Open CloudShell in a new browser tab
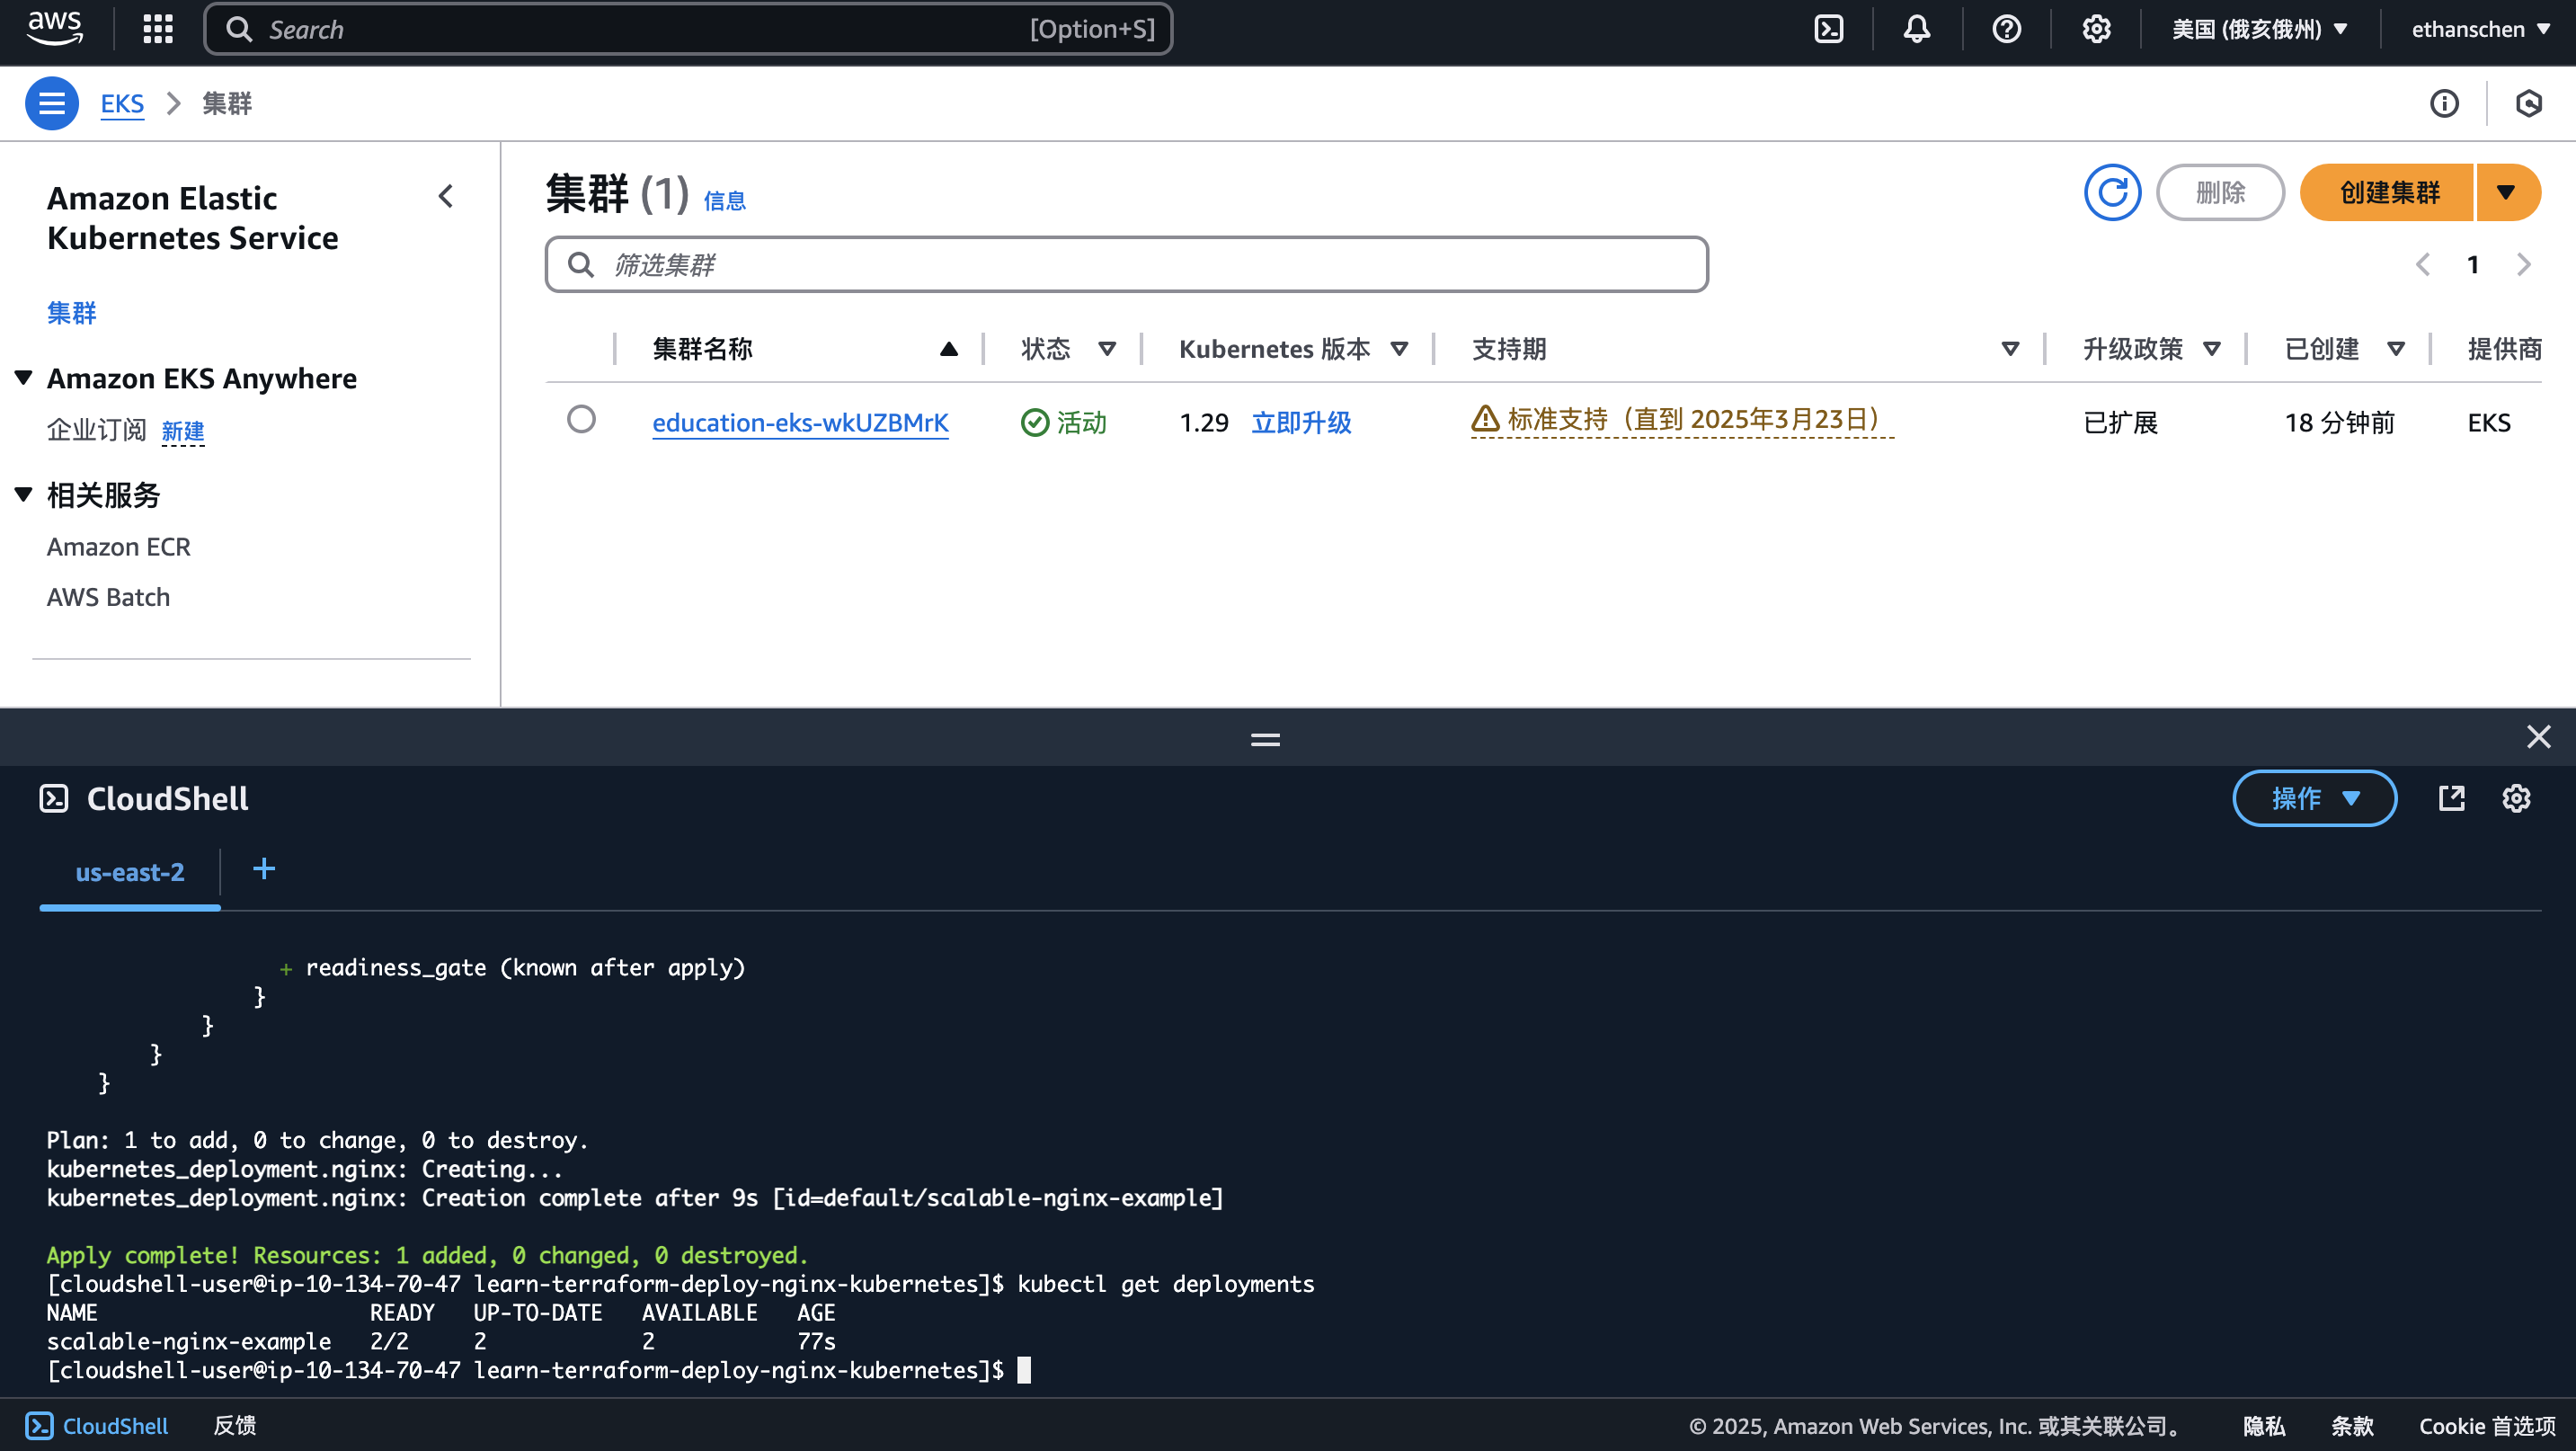 coord(2451,798)
